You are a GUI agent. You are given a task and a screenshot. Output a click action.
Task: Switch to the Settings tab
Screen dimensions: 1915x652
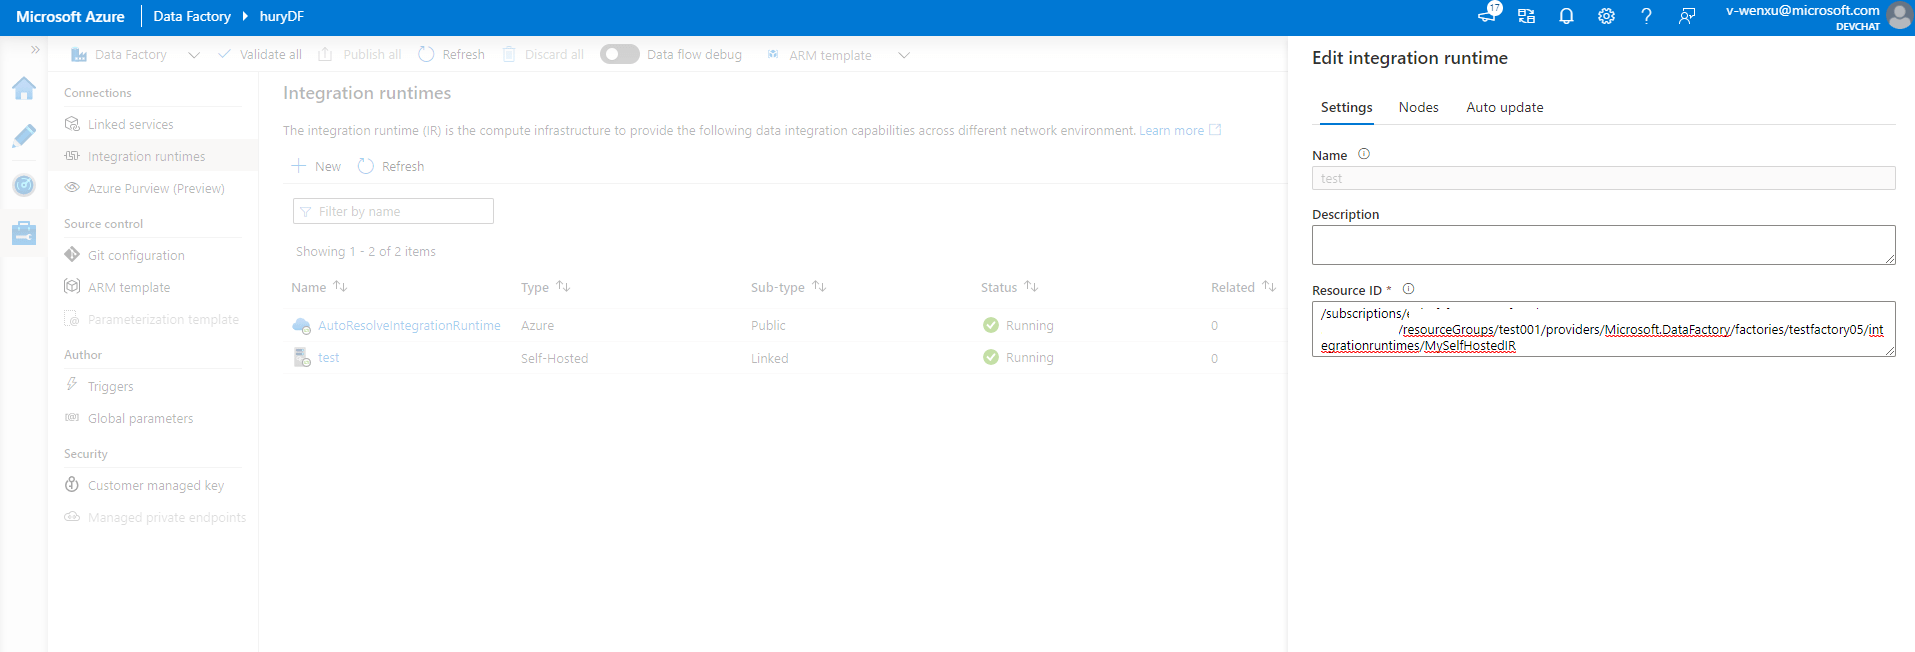point(1346,107)
